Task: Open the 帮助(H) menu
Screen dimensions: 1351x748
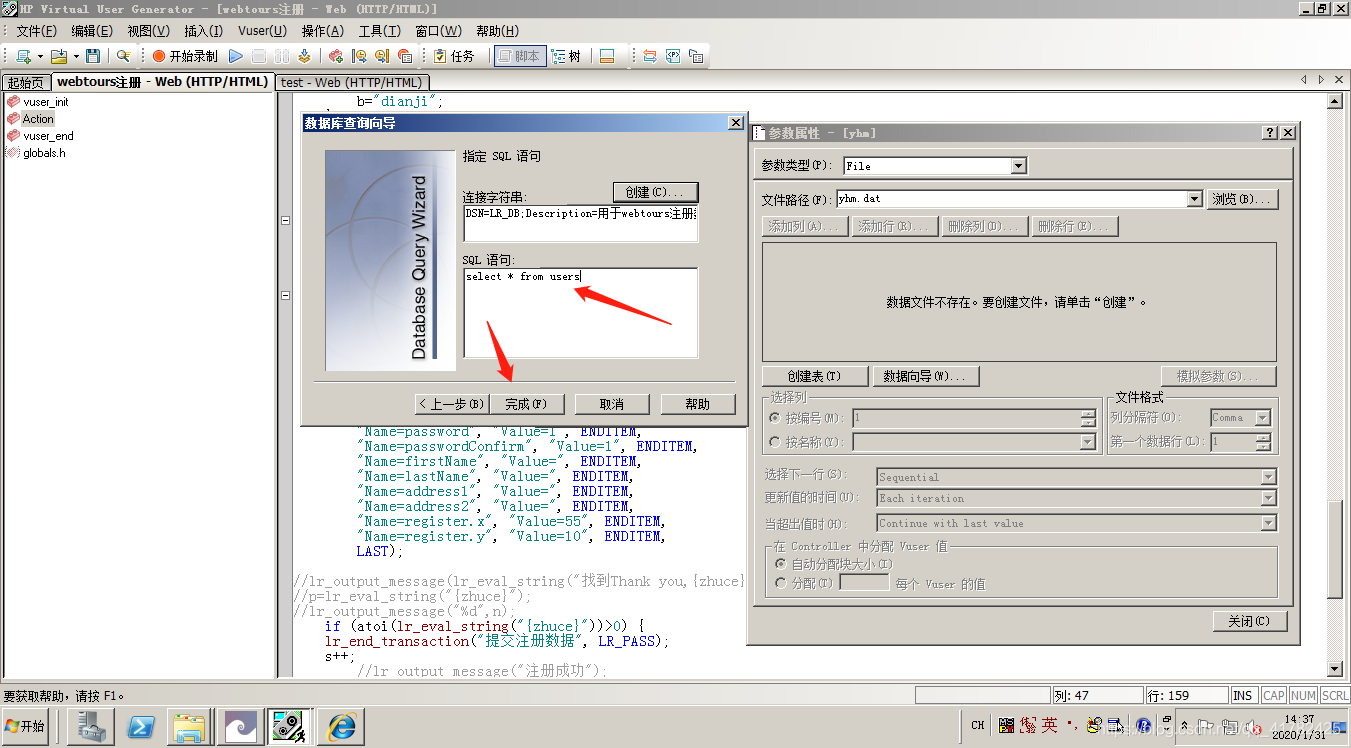Action: (498, 31)
